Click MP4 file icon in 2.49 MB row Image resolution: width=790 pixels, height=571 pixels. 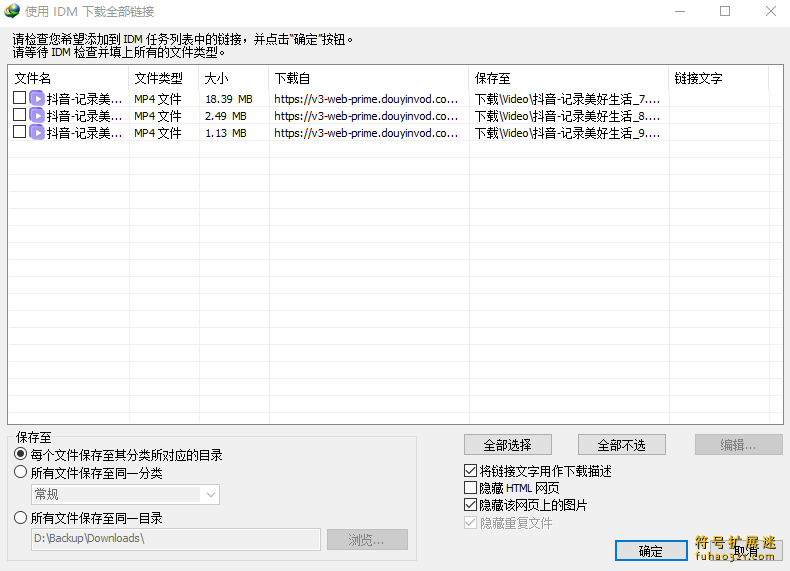(37, 115)
